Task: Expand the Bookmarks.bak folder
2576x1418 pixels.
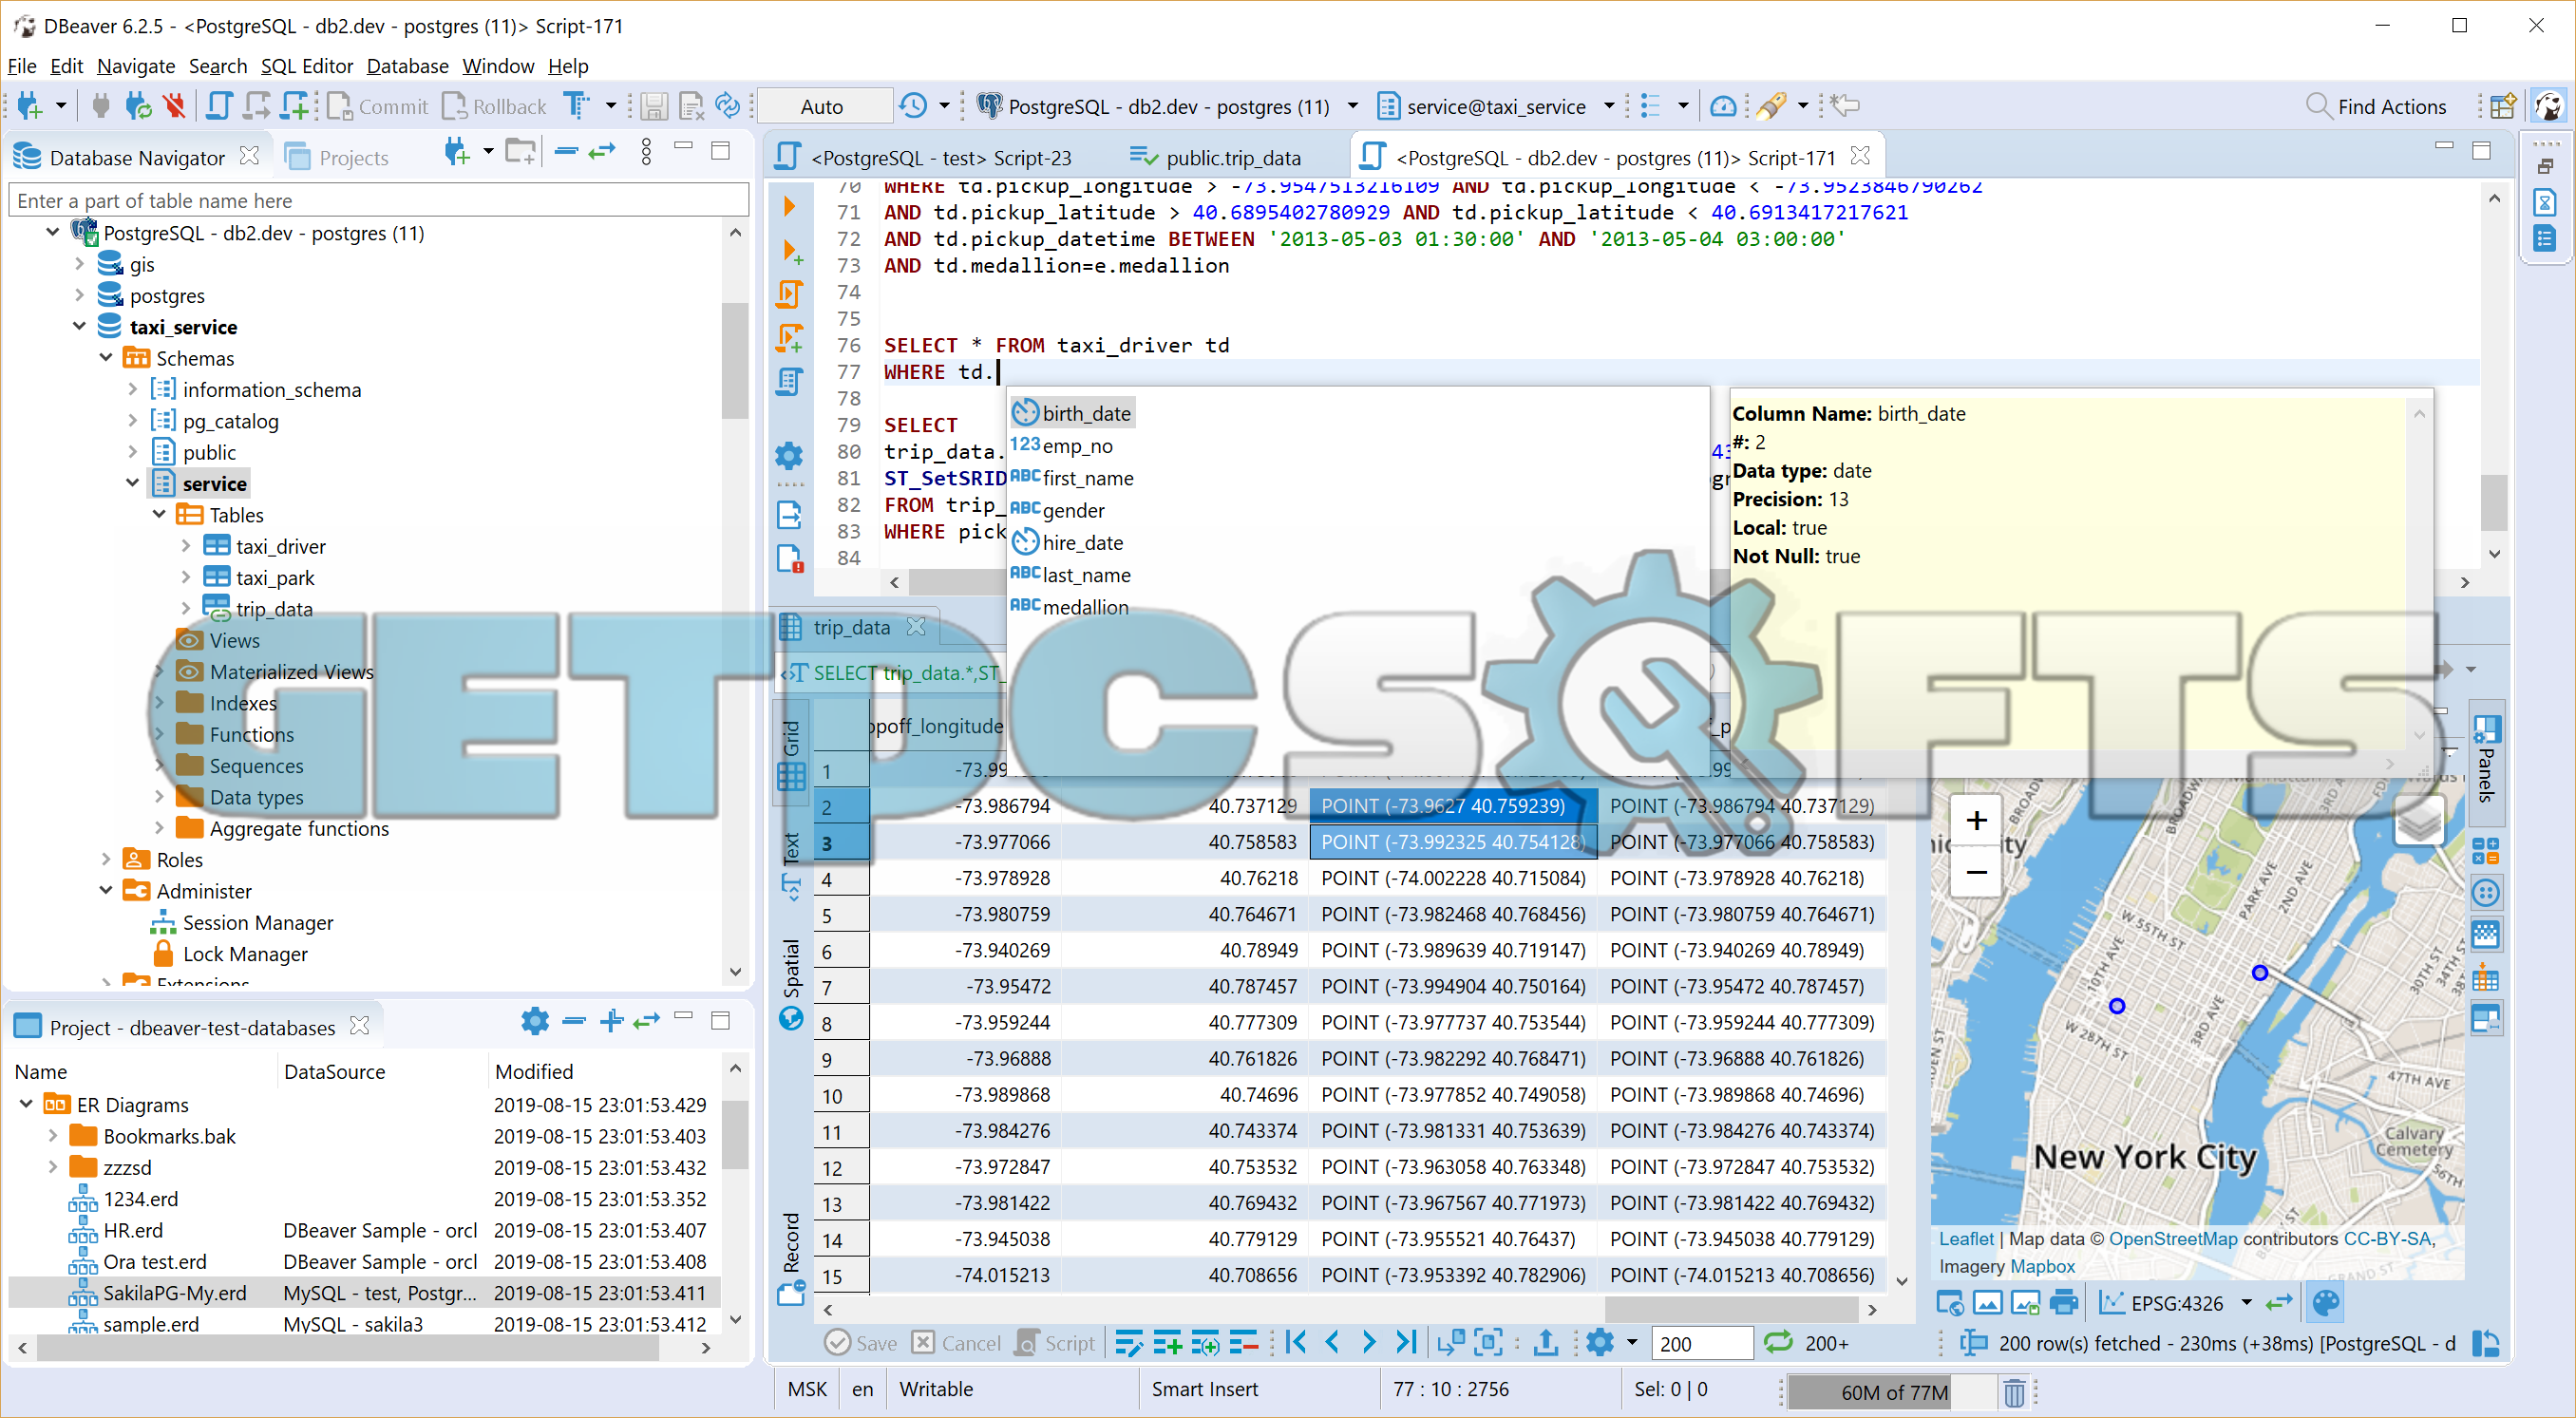Action: [x=53, y=1136]
